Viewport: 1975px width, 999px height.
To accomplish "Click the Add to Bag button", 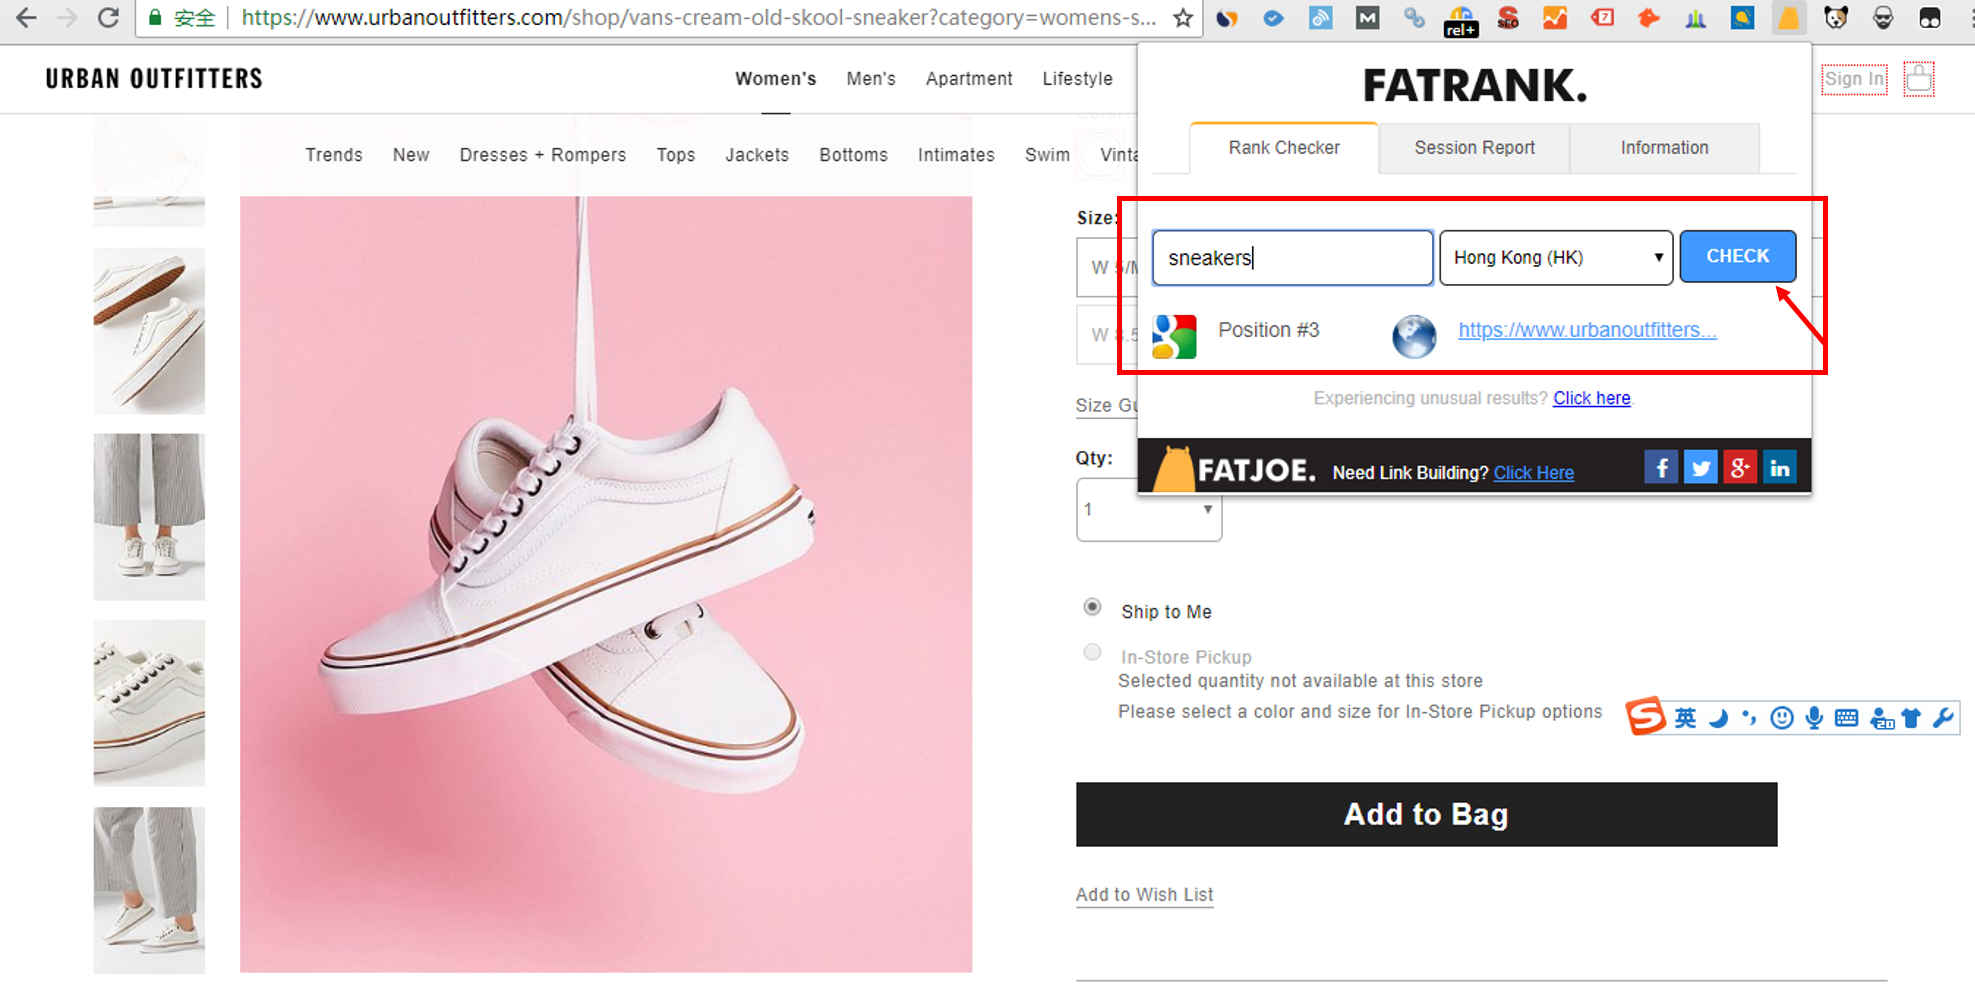I will pos(1426,814).
